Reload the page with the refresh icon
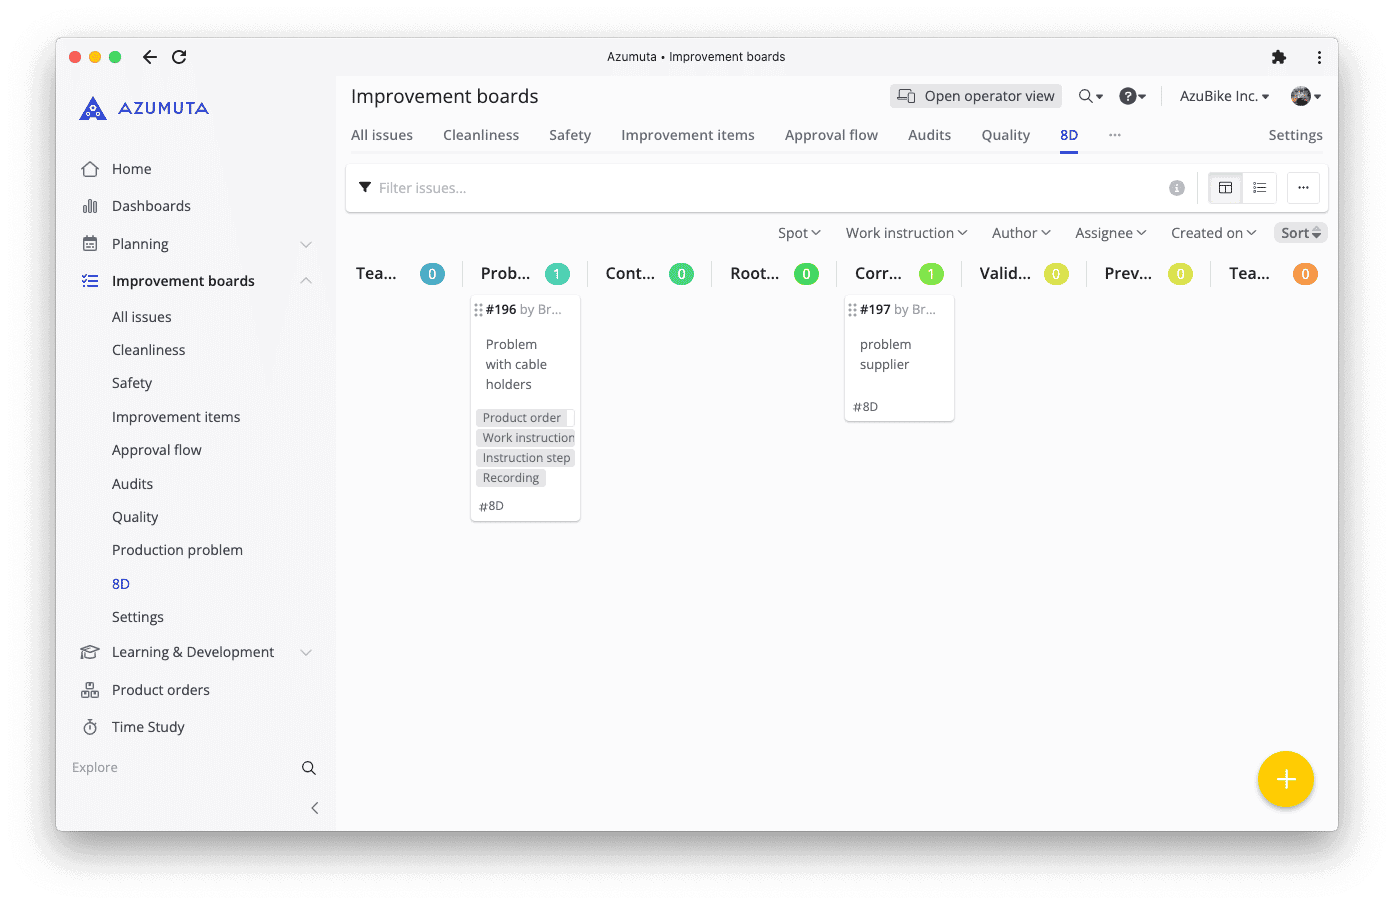This screenshot has height=905, width=1394. 179,57
